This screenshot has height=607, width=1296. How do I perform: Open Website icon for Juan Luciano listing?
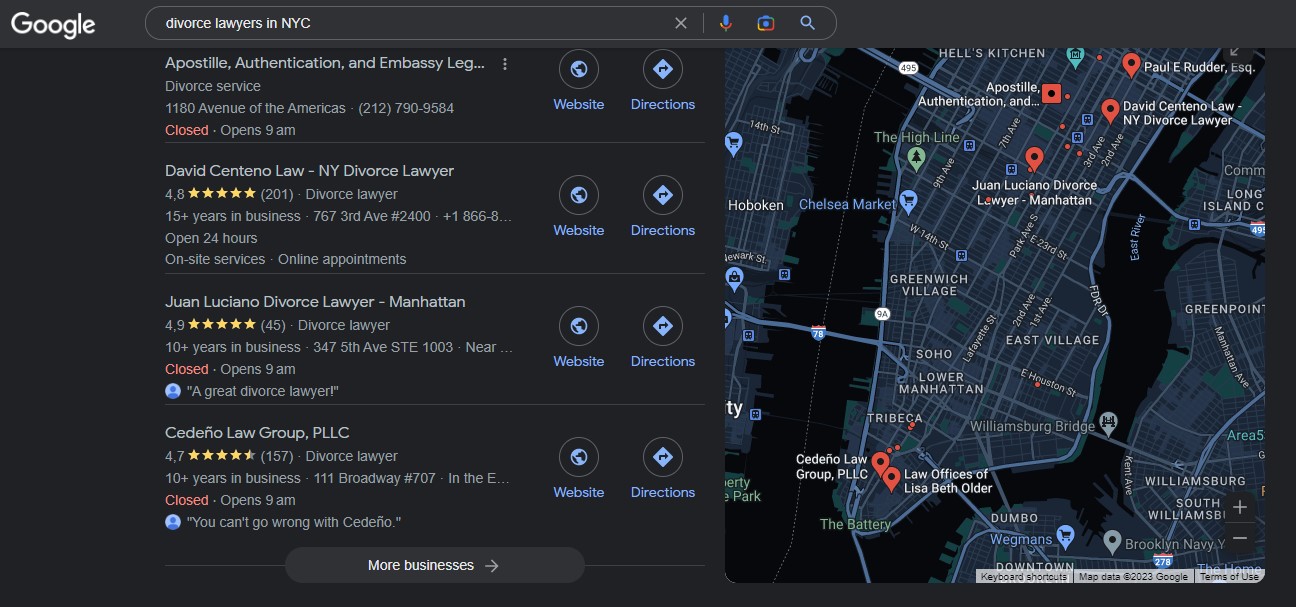(578, 326)
